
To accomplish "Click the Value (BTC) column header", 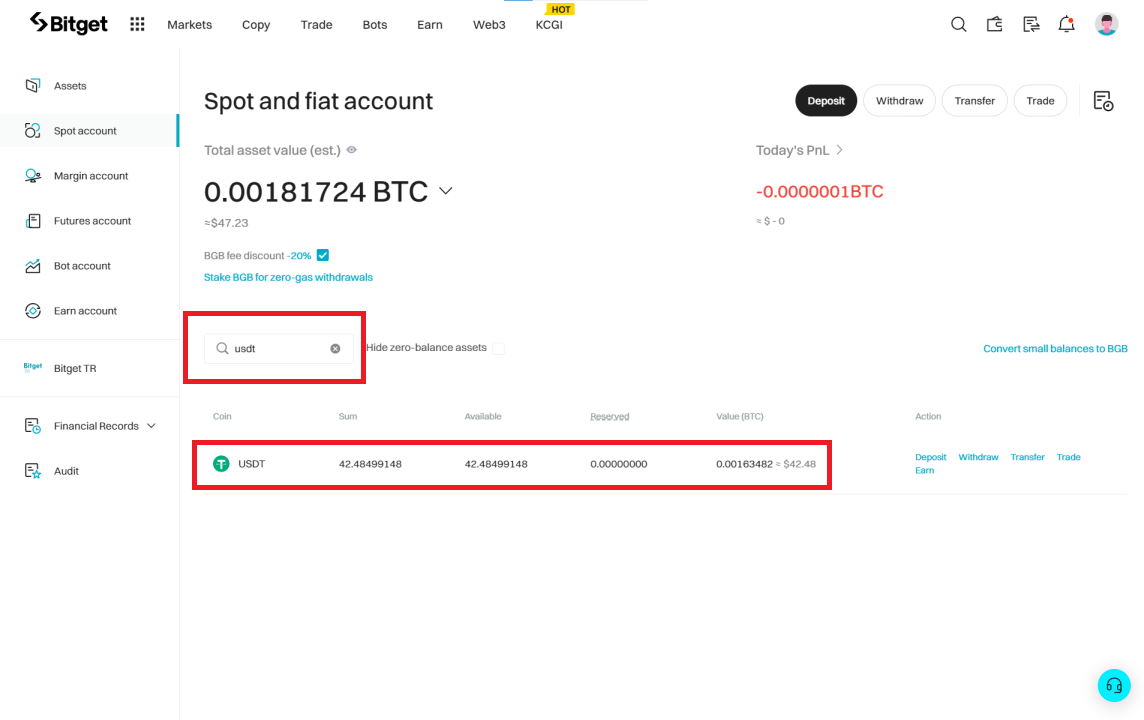I will point(740,417).
